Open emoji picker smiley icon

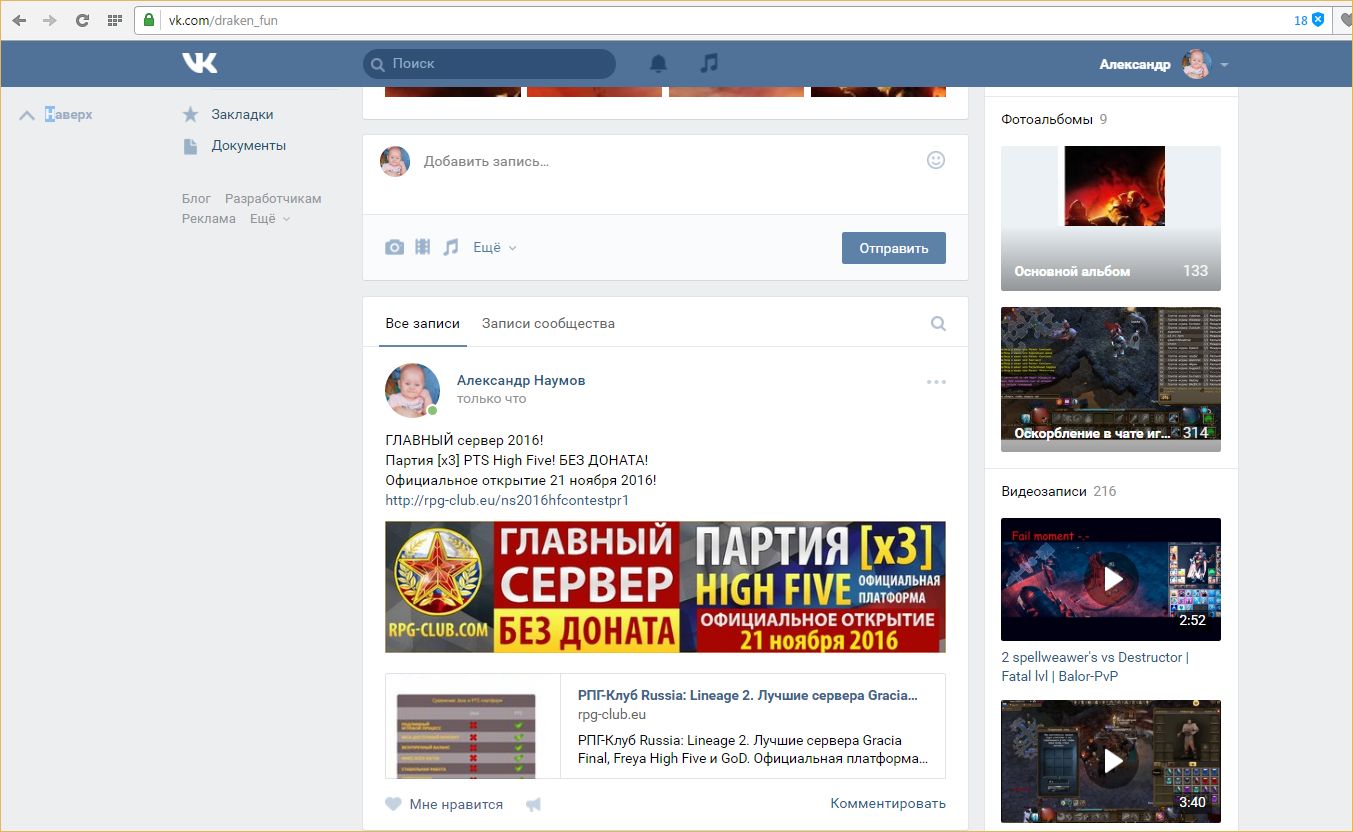[936, 160]
